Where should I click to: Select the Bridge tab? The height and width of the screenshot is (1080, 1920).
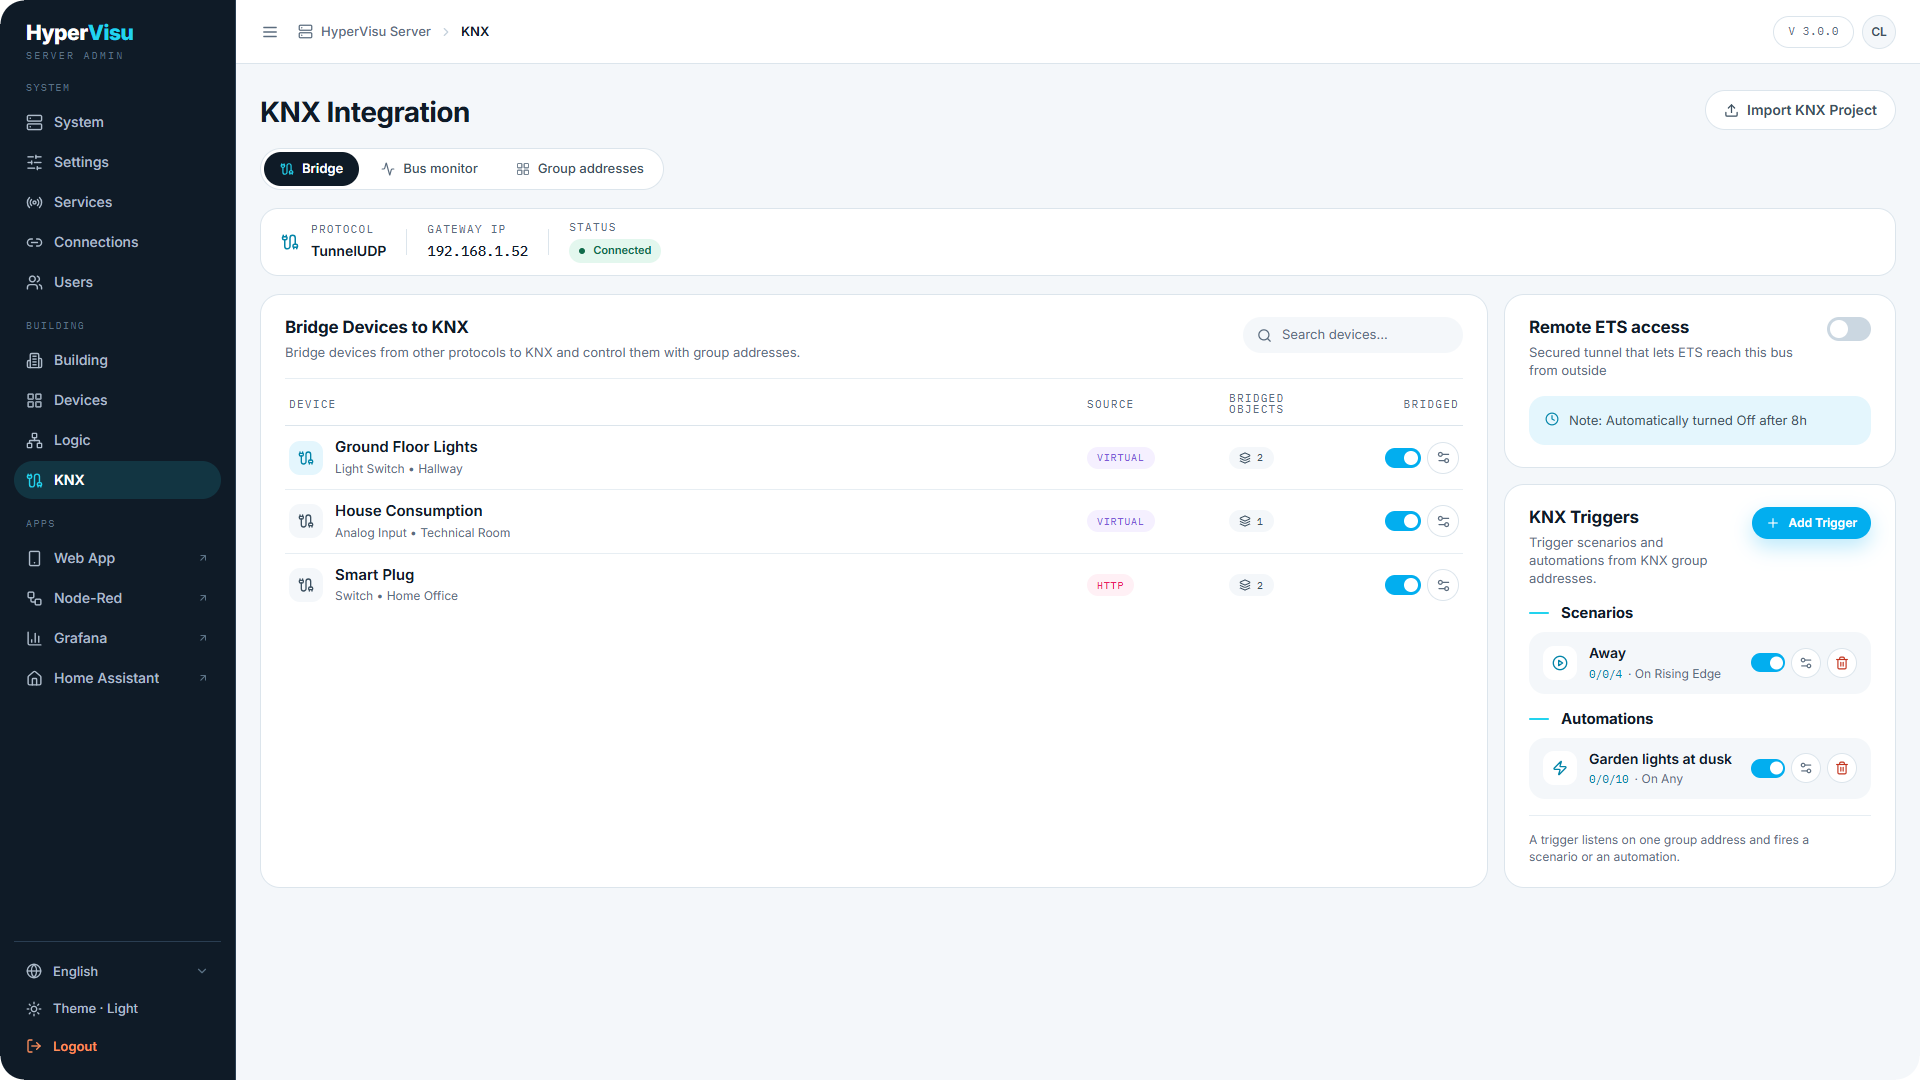[312, 169]
